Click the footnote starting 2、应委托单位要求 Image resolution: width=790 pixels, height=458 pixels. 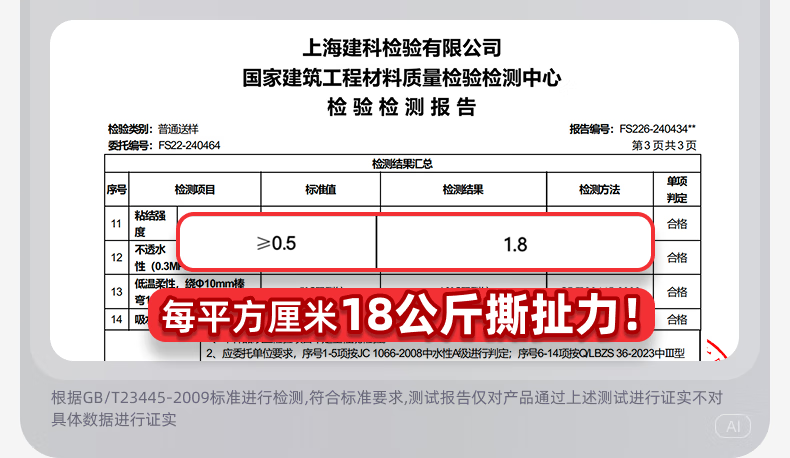coord(445,354)
